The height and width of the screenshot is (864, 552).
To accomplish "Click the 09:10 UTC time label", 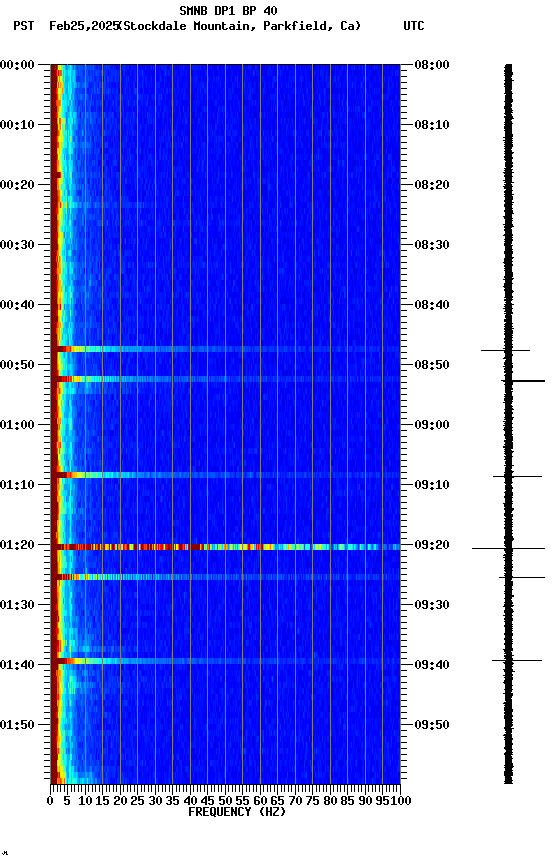I will click(432, 485).
